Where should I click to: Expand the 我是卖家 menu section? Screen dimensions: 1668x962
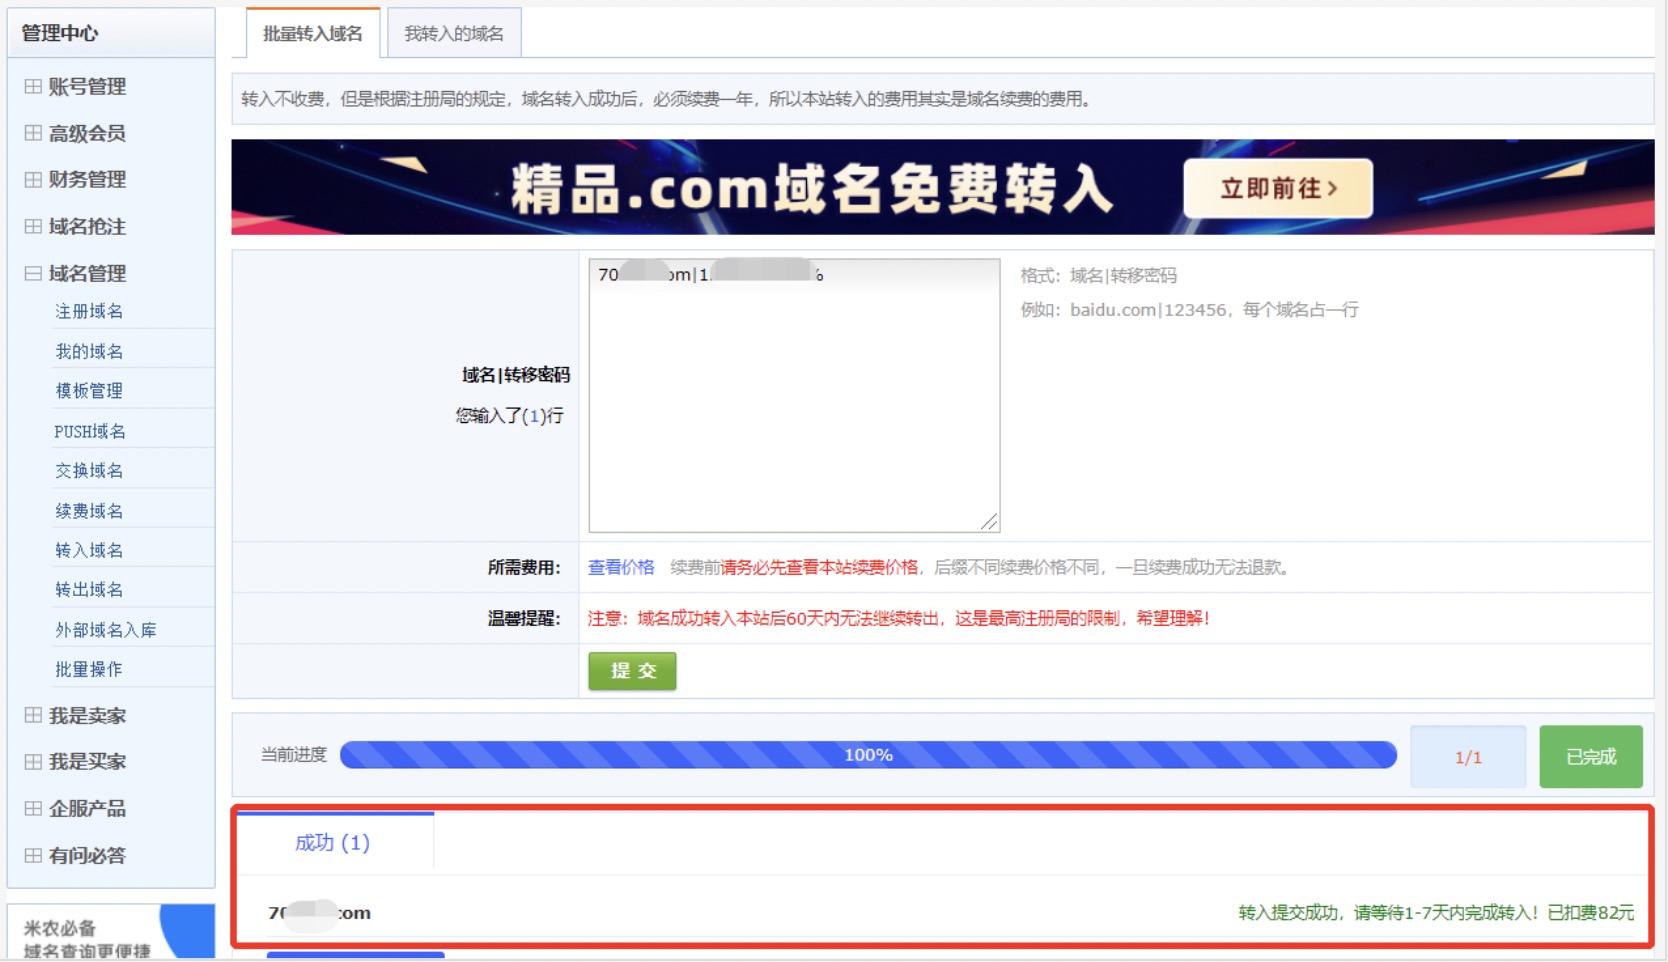76,716
